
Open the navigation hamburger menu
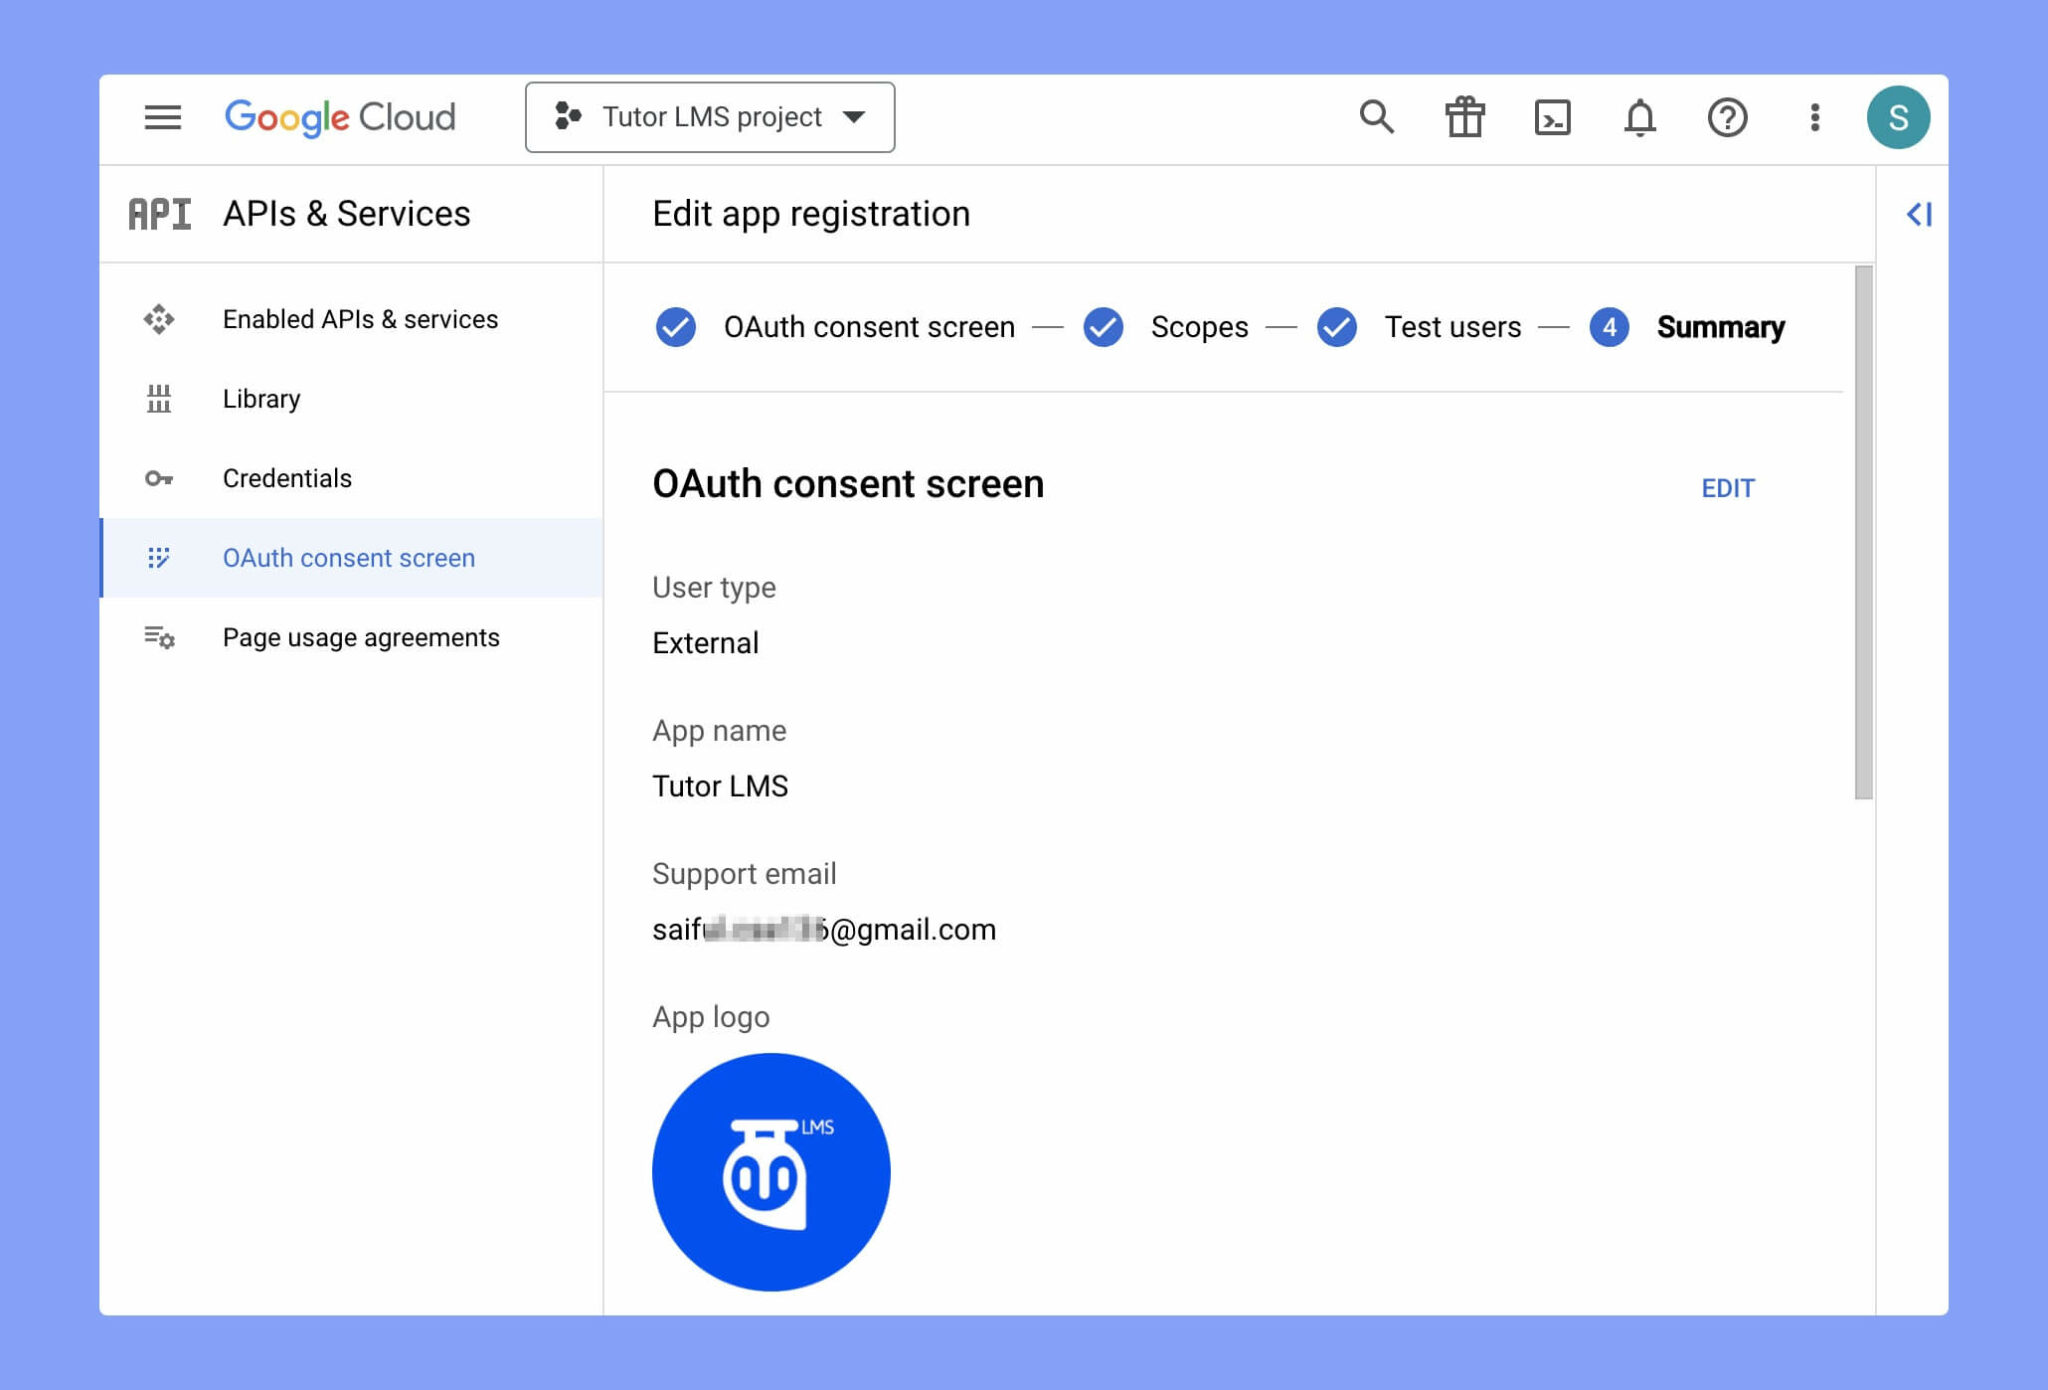pyautogui.click(x=162, y=117)
